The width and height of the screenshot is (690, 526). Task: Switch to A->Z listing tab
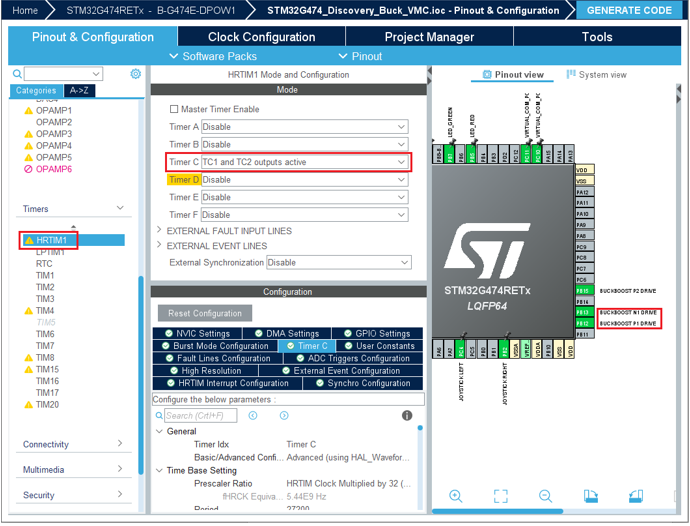[x=79, y=90]
